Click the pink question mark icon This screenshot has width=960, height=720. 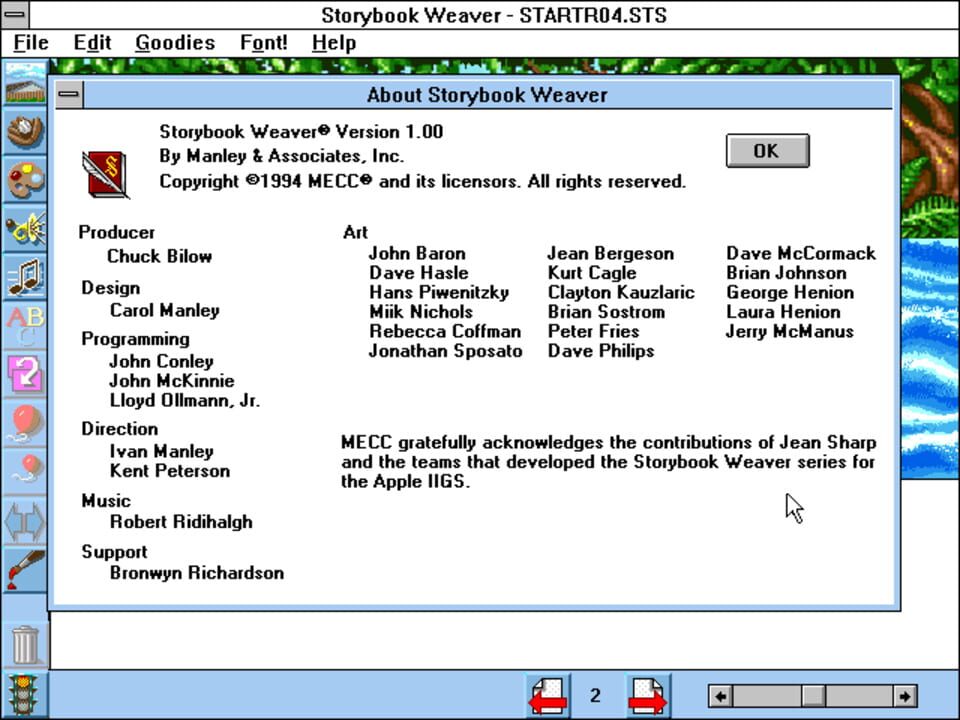coord(25,370)
